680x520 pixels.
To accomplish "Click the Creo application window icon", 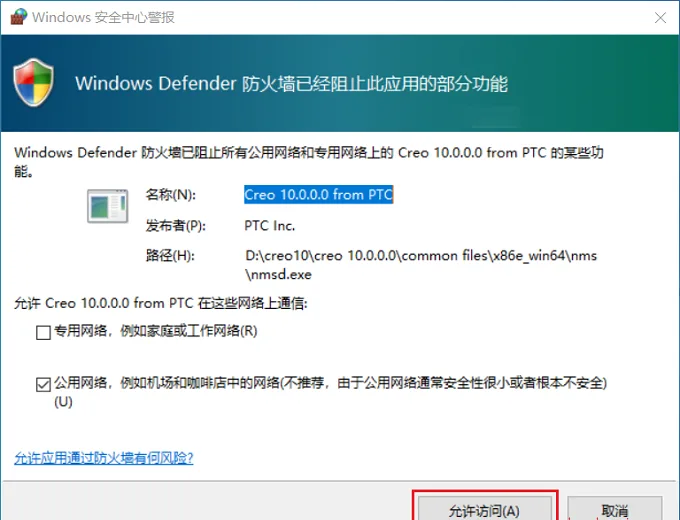I will (x=108, y=206).
